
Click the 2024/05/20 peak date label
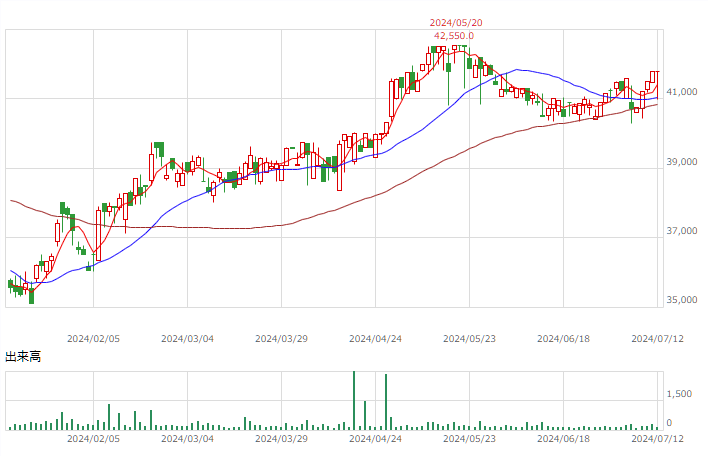(456, 23)
